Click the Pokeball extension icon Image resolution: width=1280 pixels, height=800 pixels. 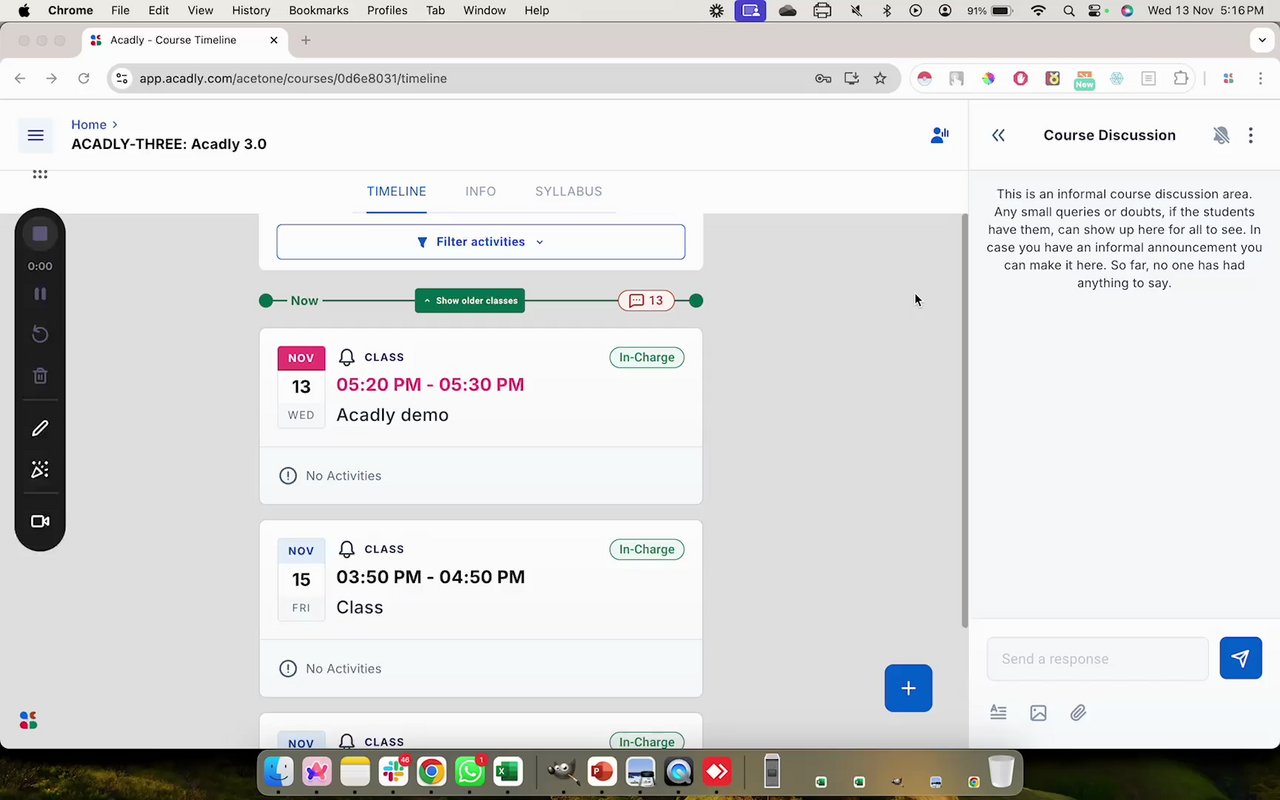(x=925, y=78)
